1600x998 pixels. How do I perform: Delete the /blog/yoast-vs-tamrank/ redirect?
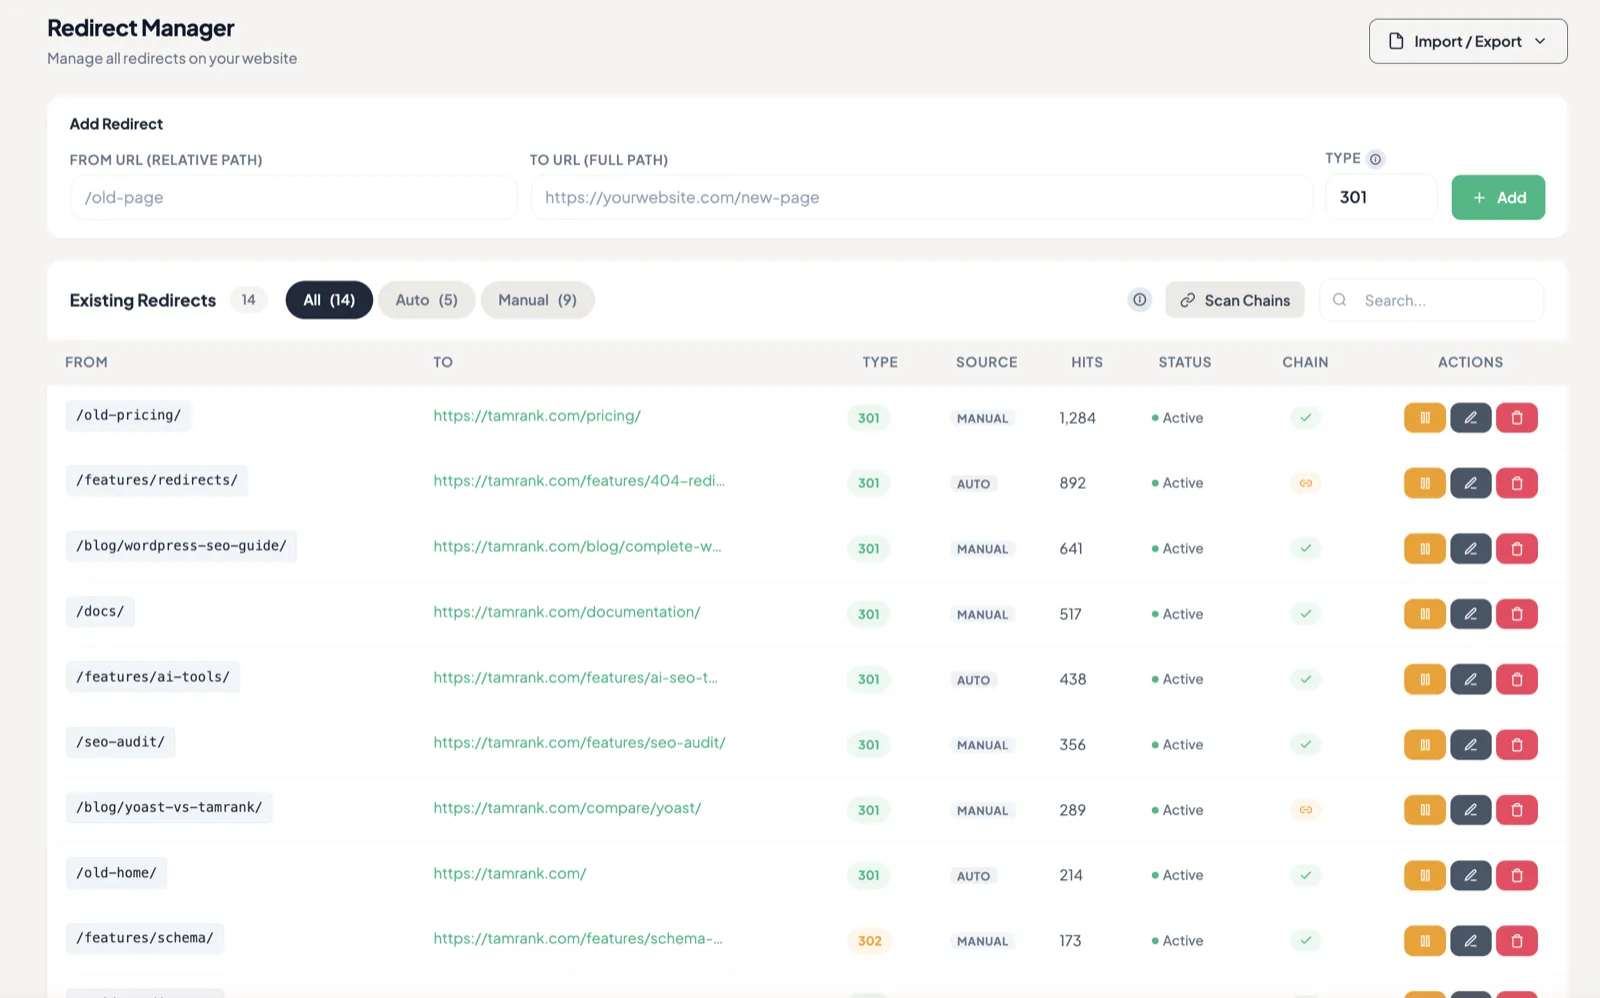tap(1516, 810)
